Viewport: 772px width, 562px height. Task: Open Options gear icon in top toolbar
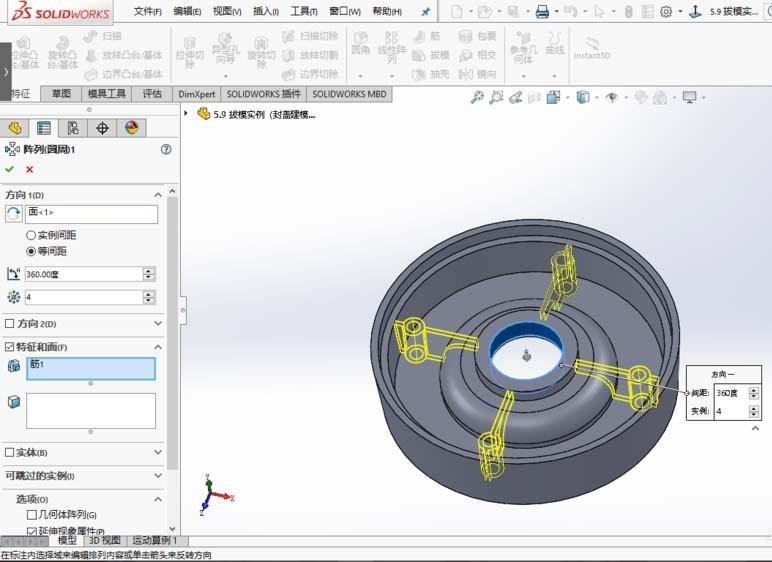pyautogui.click(x=666, y=11)
